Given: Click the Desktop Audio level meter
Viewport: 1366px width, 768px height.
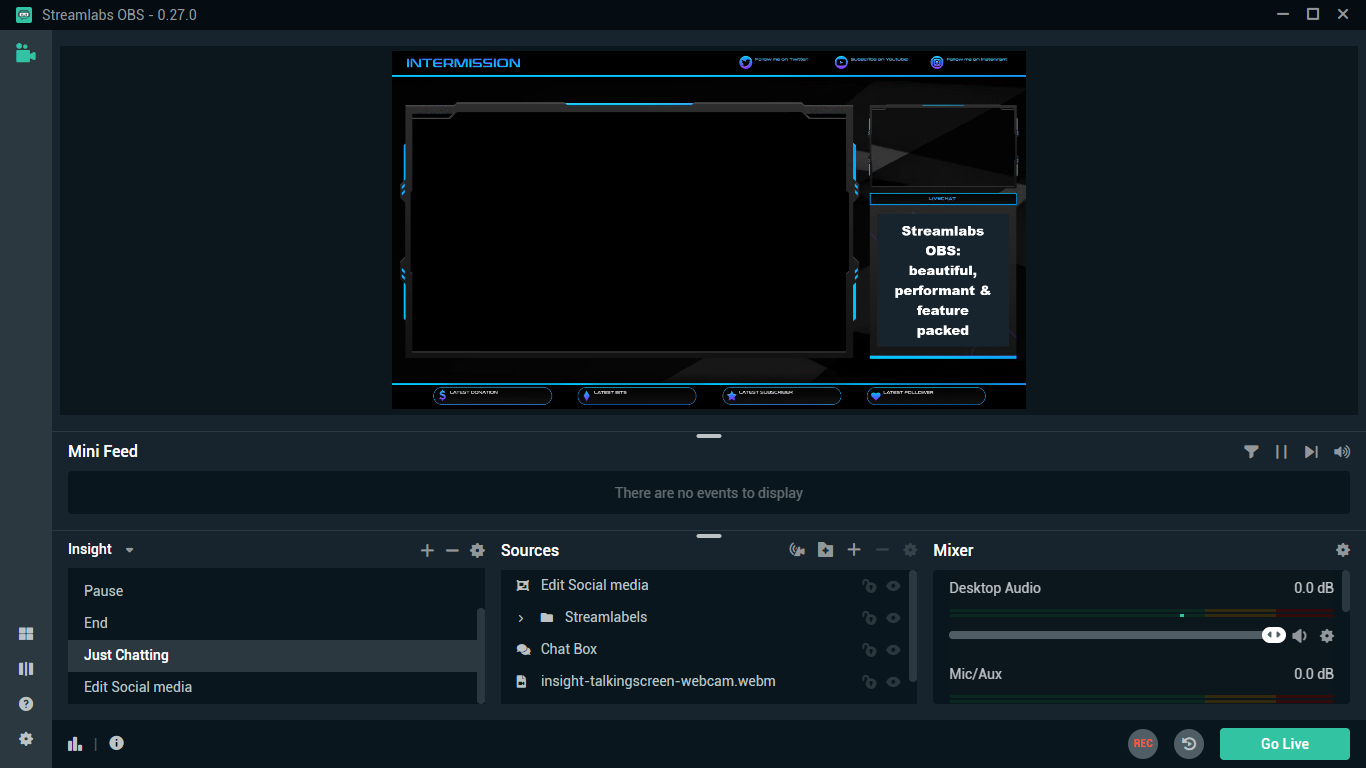Looking at the screenshot, I should click(1141, 613).
